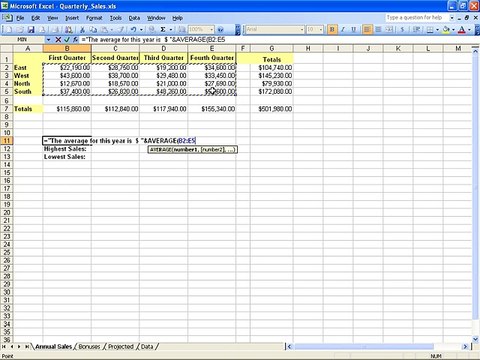This screenshot has height=360, width=480.
Task: Create a new workbook with New icon
Action: (9, 30)
